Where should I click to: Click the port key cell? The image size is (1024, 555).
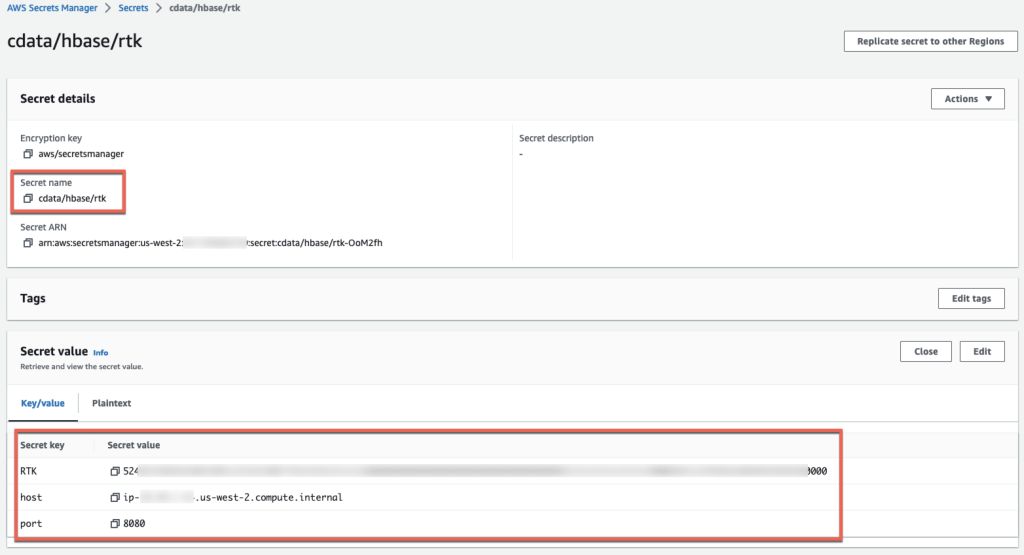tap(31, 524)
